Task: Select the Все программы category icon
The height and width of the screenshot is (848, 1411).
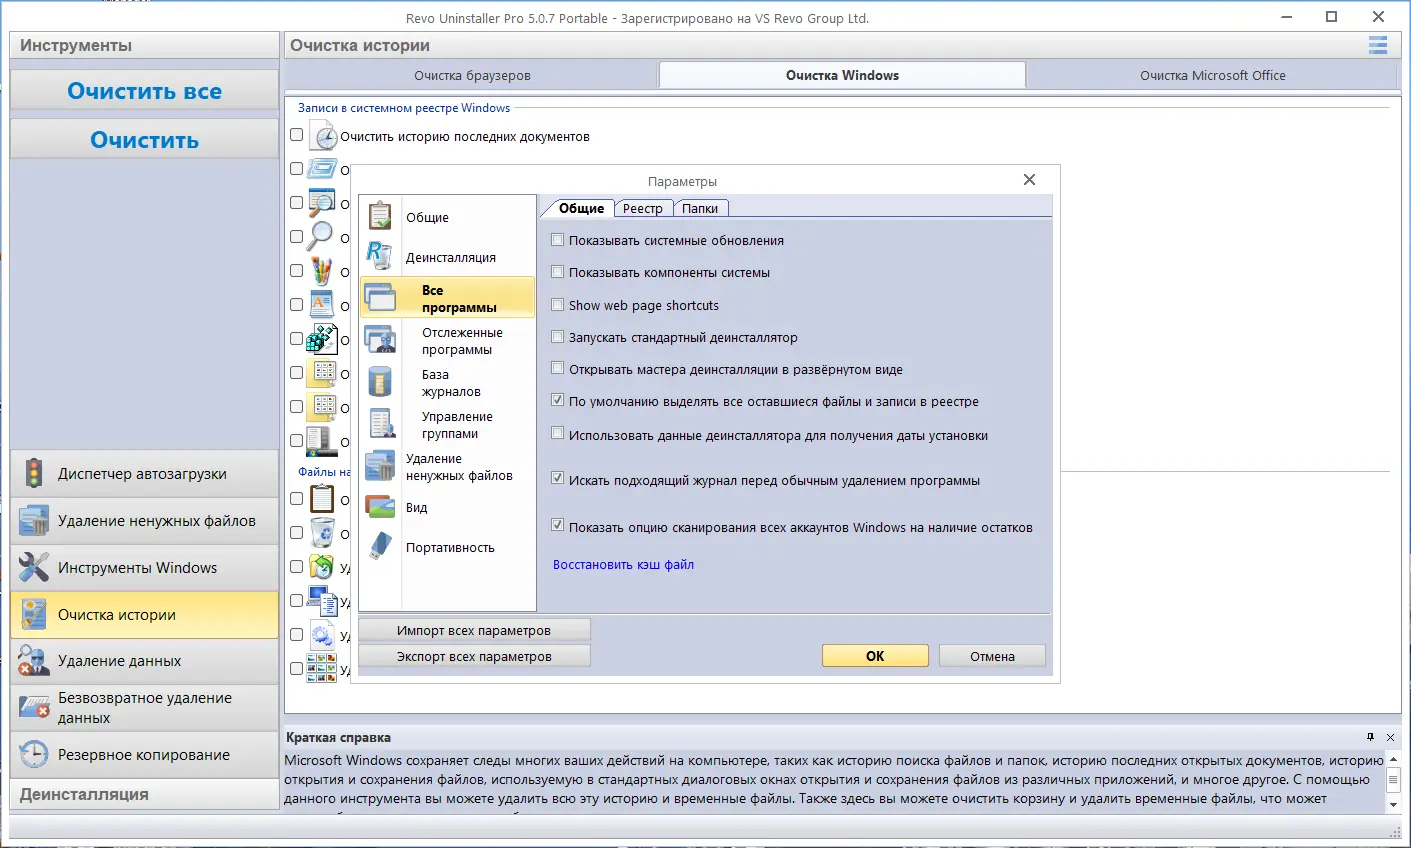Action: pos(380,298)
